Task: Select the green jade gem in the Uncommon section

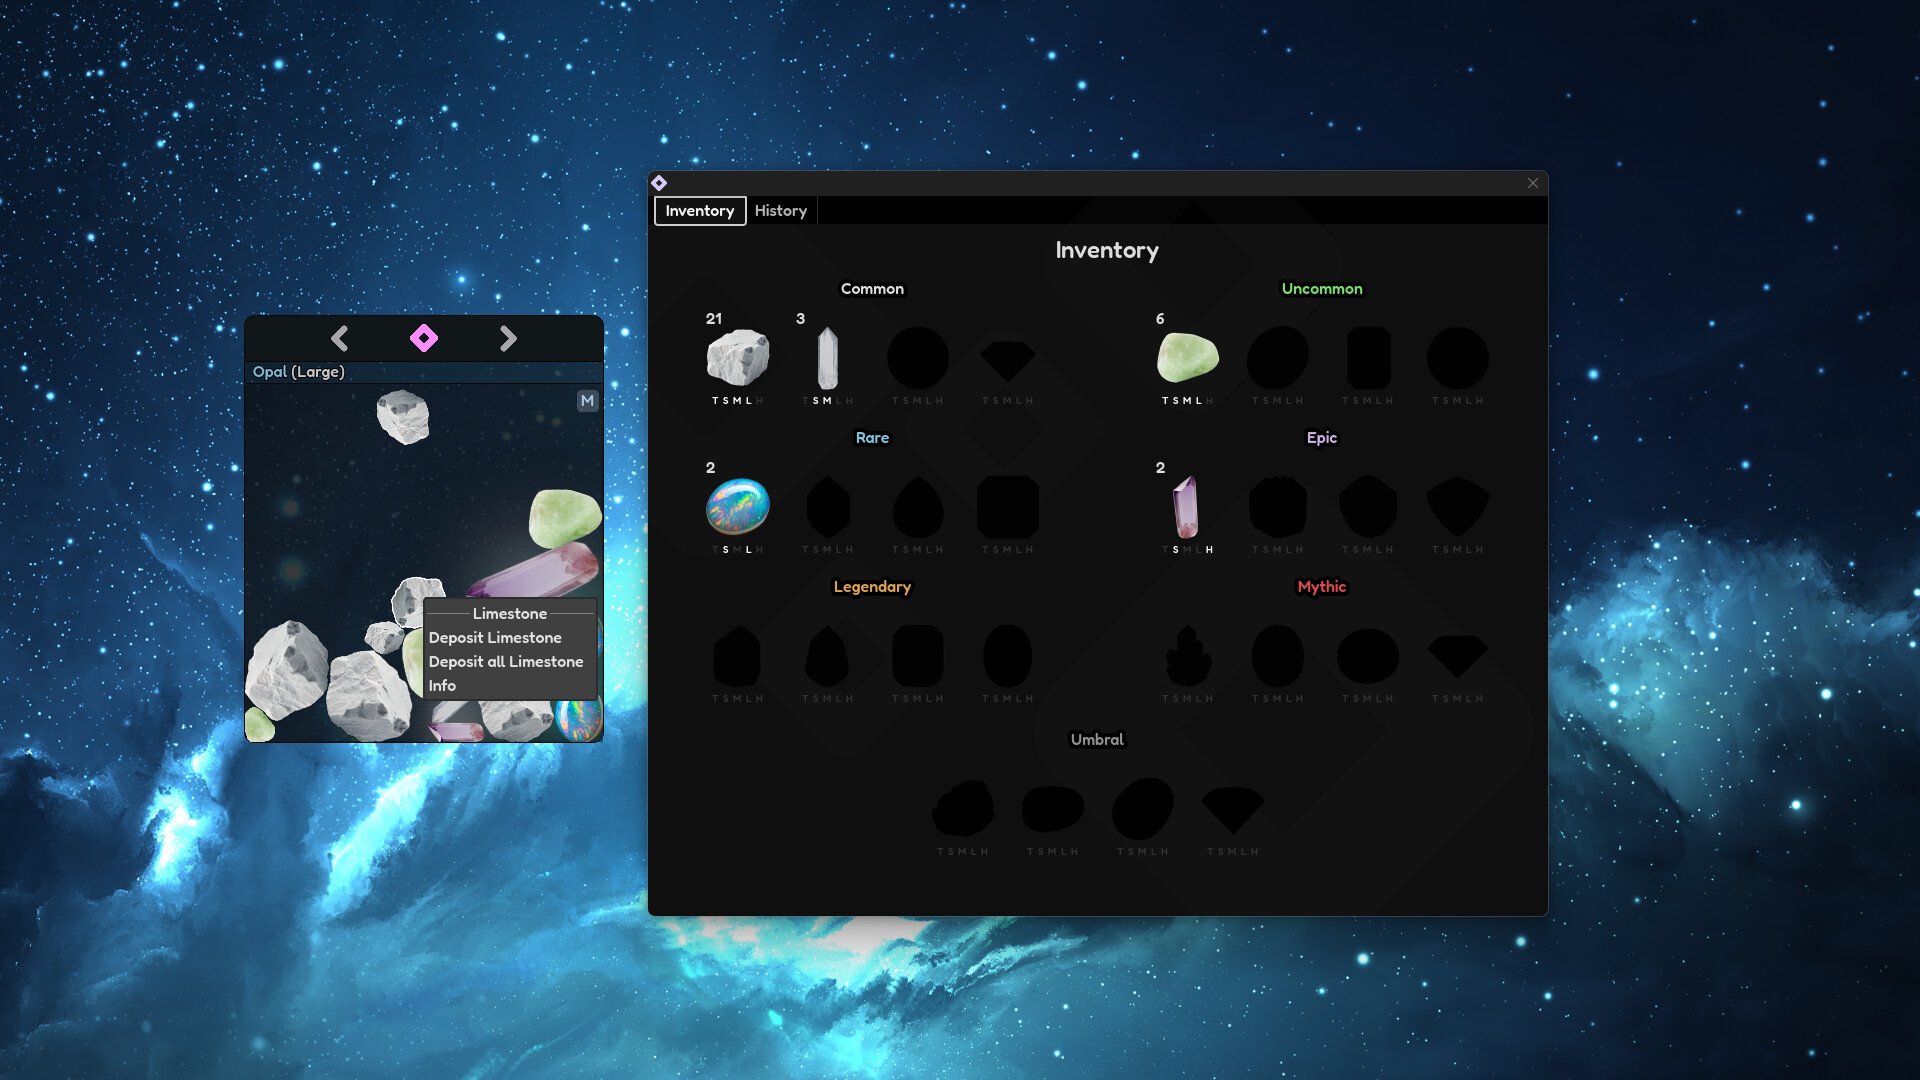Action: tap(1188, 358)
